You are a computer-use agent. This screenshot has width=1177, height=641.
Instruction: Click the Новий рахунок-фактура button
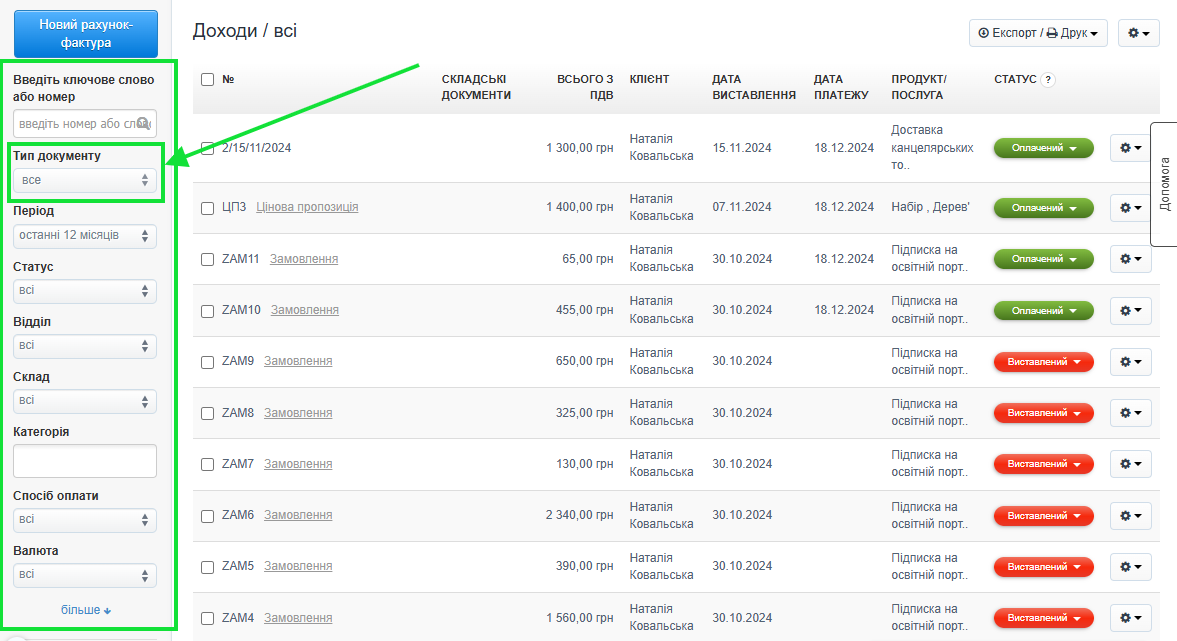[x=85, y=33]
